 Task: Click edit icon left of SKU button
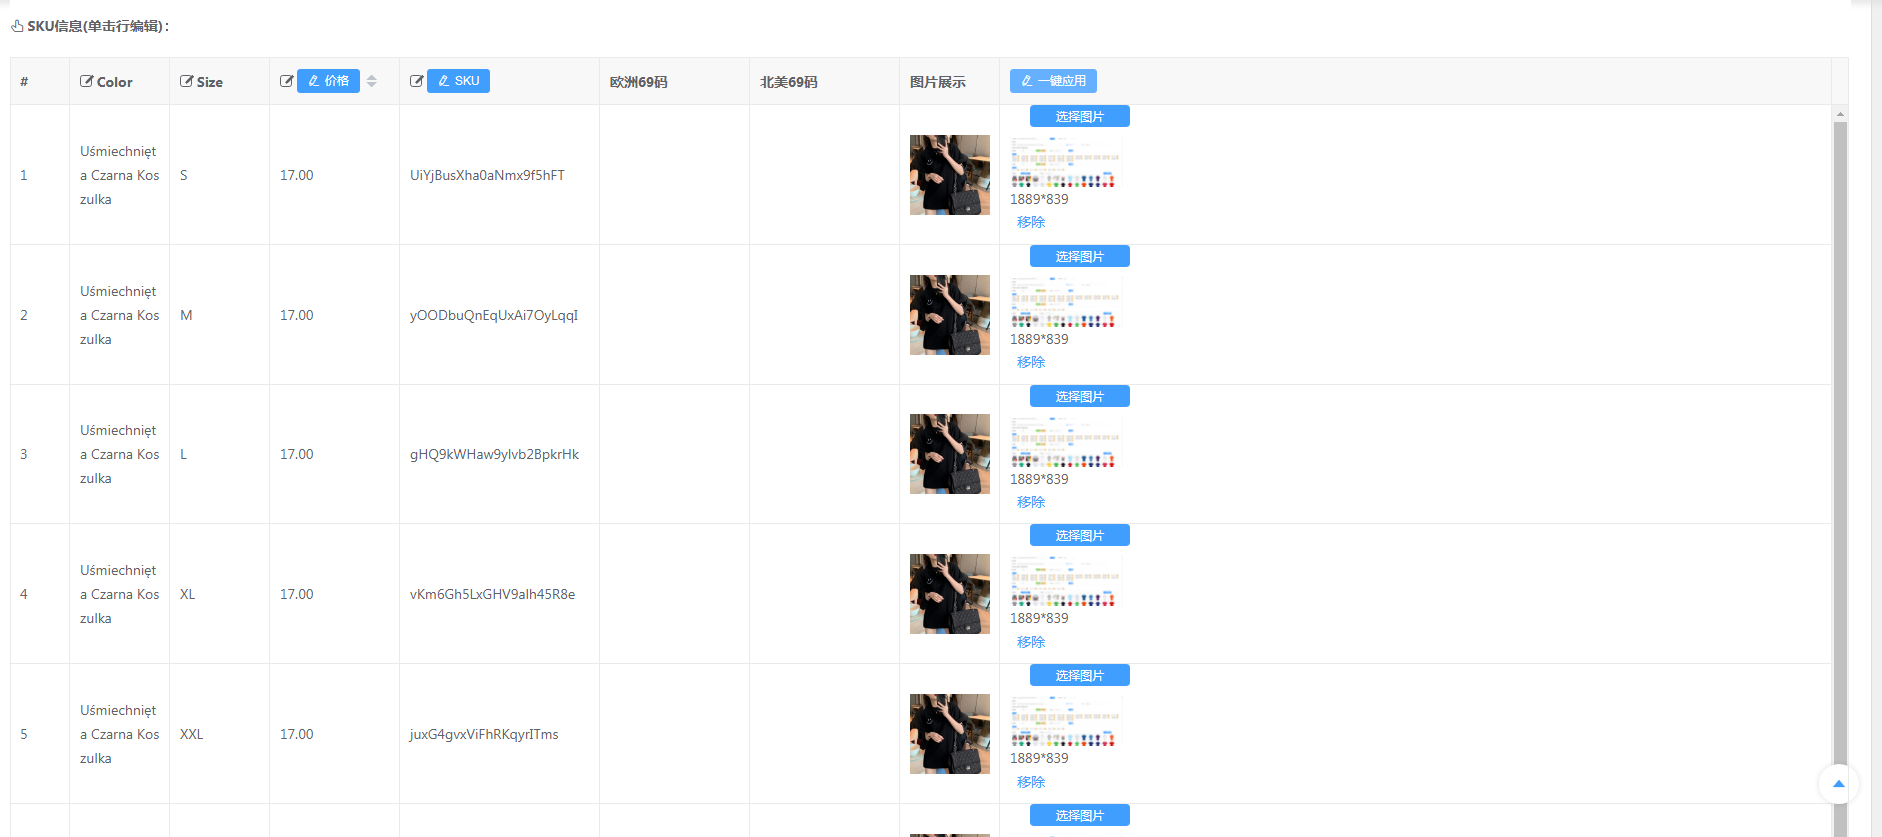[416, 81]
